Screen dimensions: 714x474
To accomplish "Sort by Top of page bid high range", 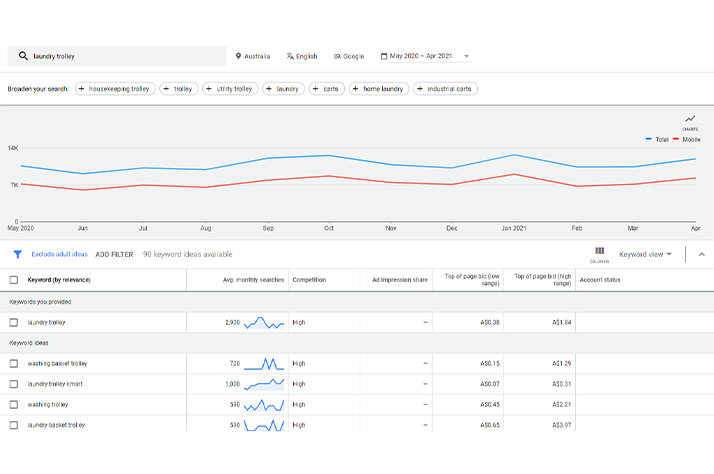I will tap(542, 280).
